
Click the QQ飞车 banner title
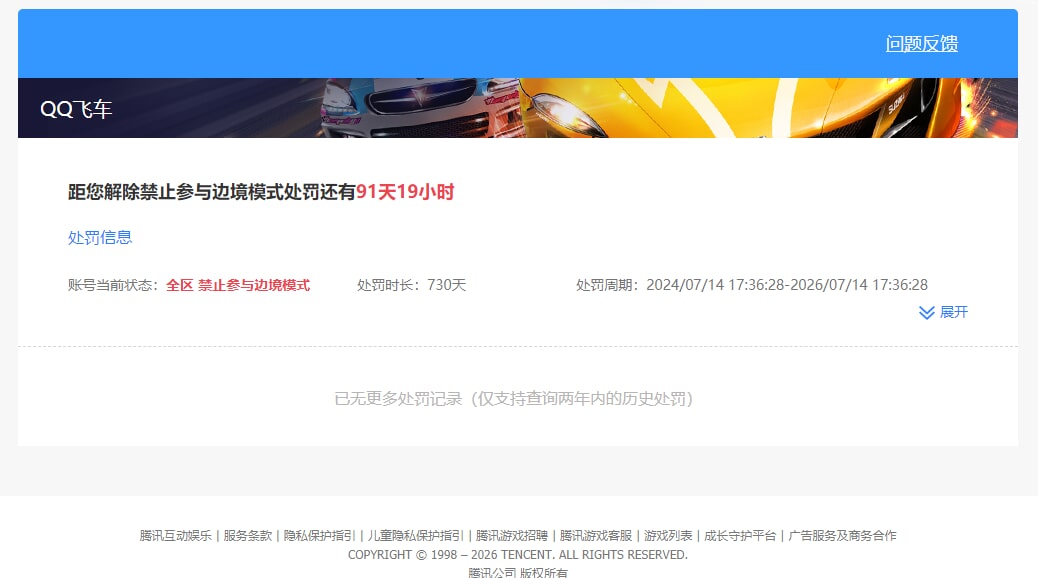(76, 109)
